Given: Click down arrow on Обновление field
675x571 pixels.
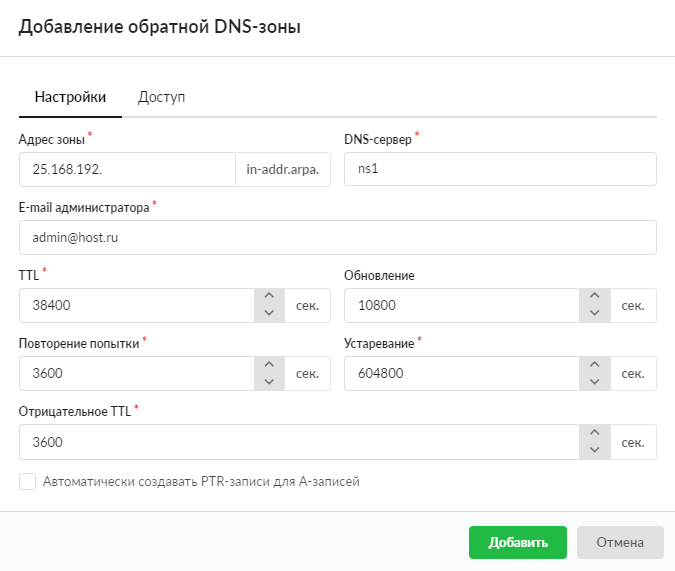Looking at the screenshot, I should point(593,314).
